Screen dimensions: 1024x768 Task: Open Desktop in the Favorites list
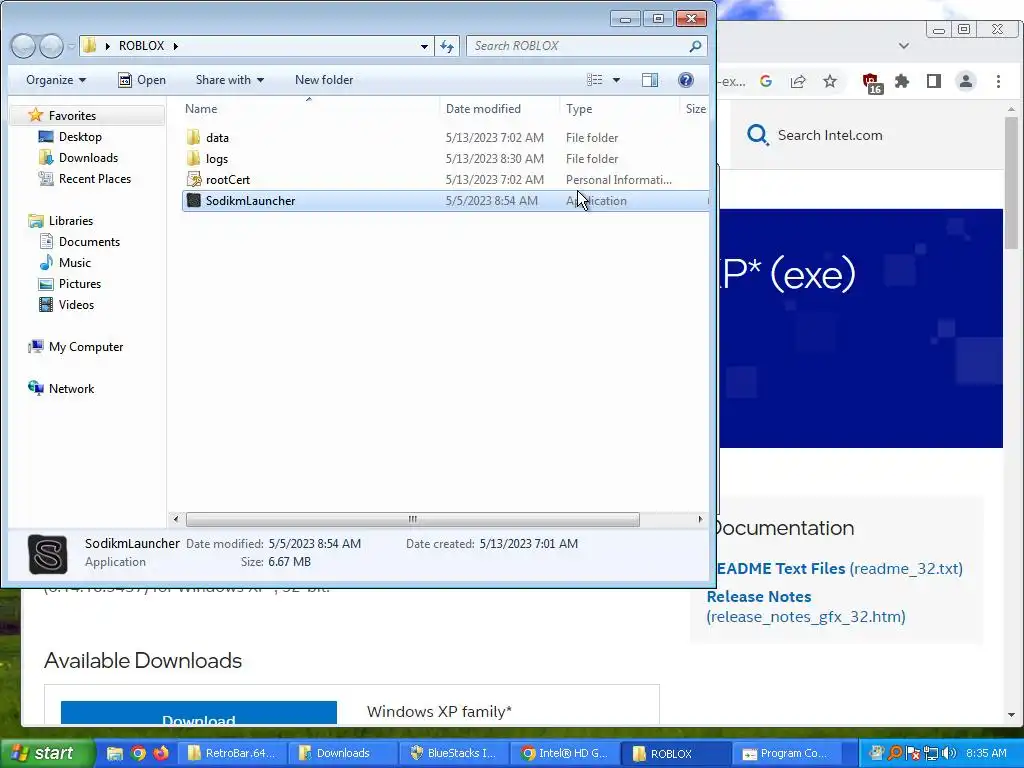pyautogui.click(x=80, y=136)
